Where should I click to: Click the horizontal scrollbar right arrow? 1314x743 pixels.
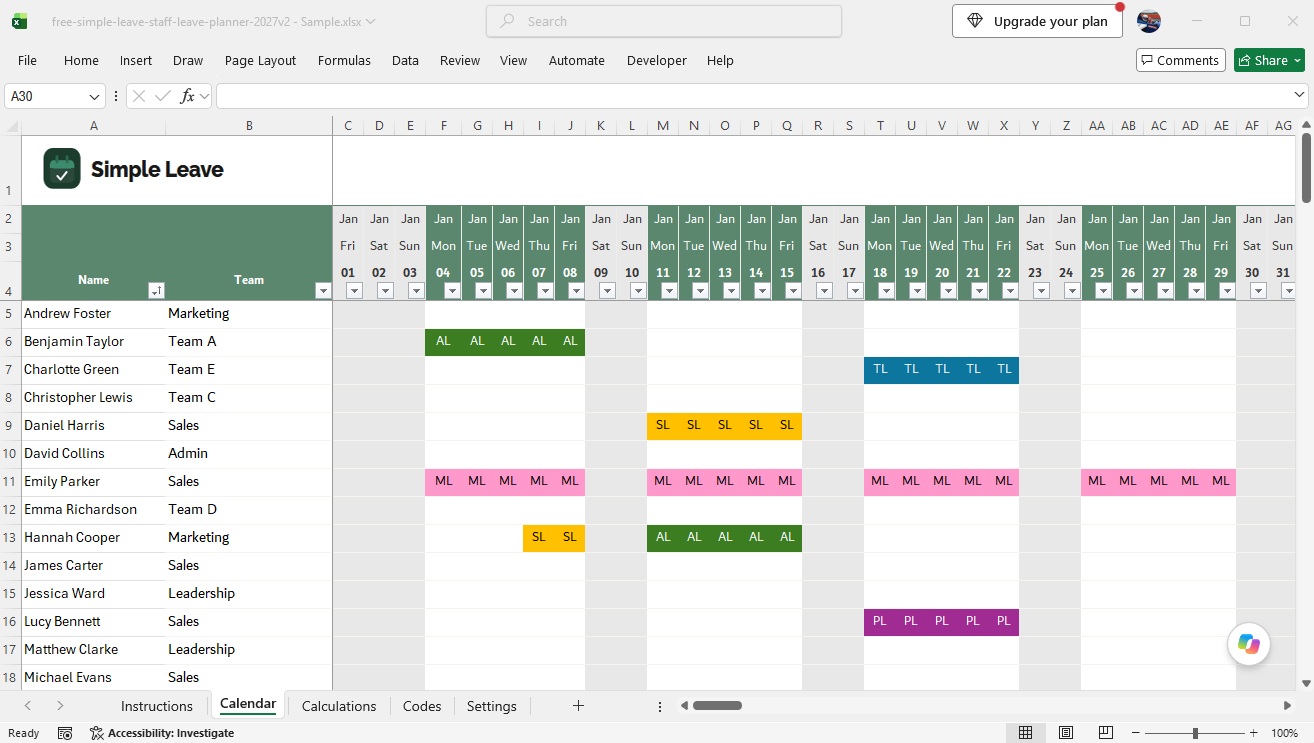(1288, 706)
